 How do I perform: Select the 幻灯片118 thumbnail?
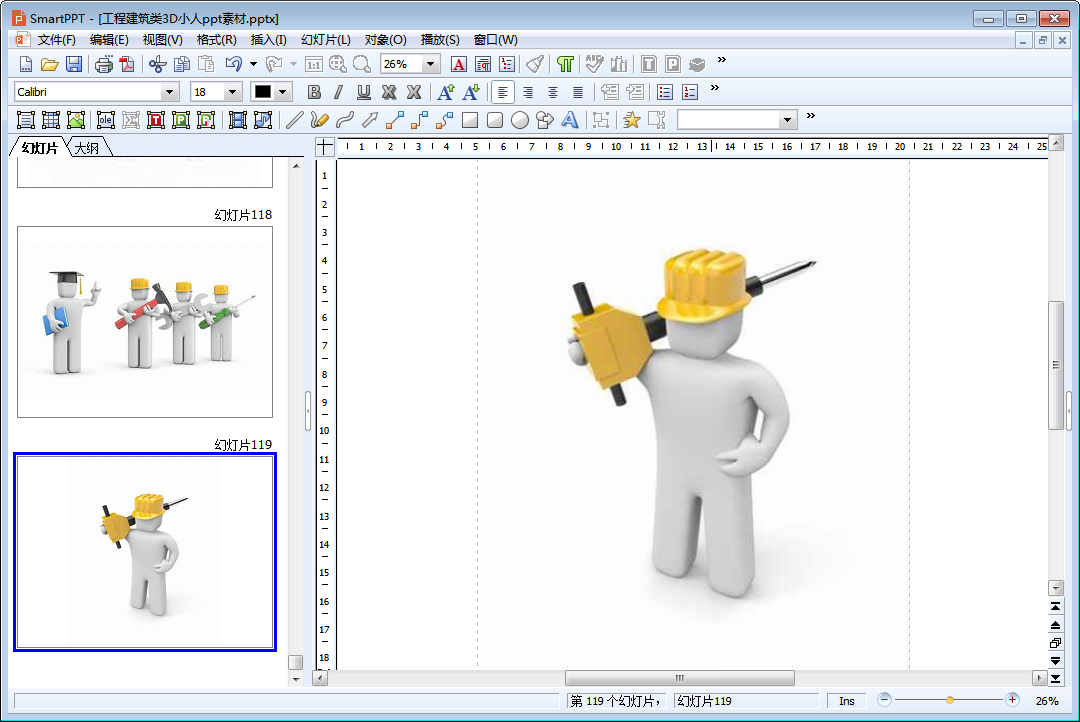tap(145, 322)
